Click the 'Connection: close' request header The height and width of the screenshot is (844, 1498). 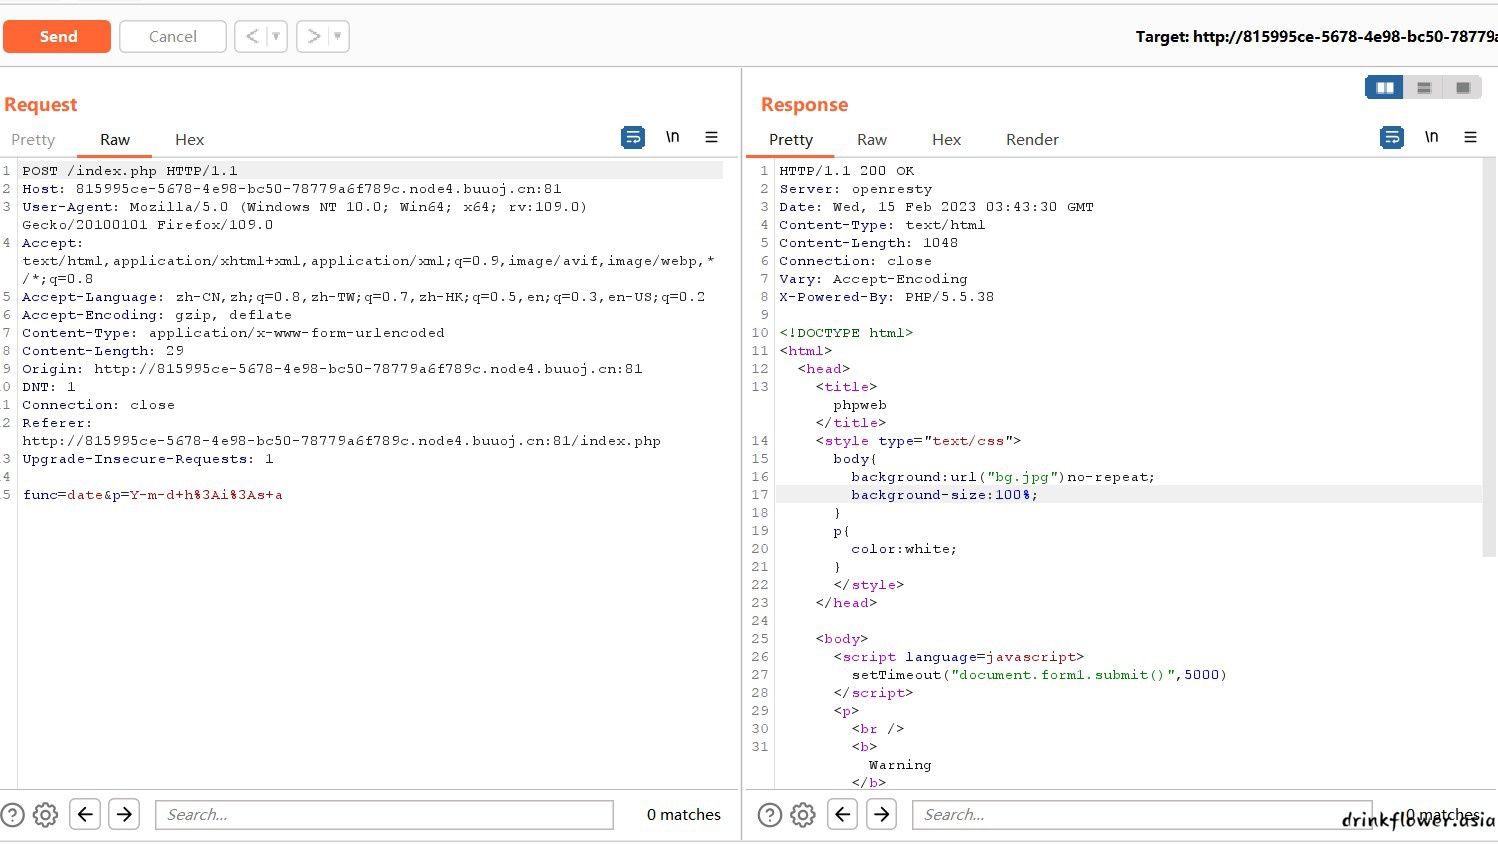click(x=98, y=405)
